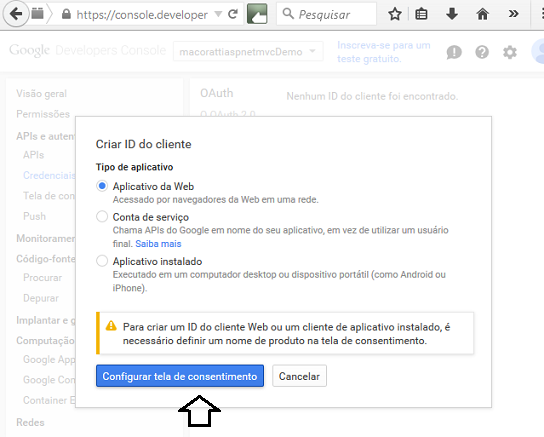Open the settings gear icon

(x=510, y=52)
